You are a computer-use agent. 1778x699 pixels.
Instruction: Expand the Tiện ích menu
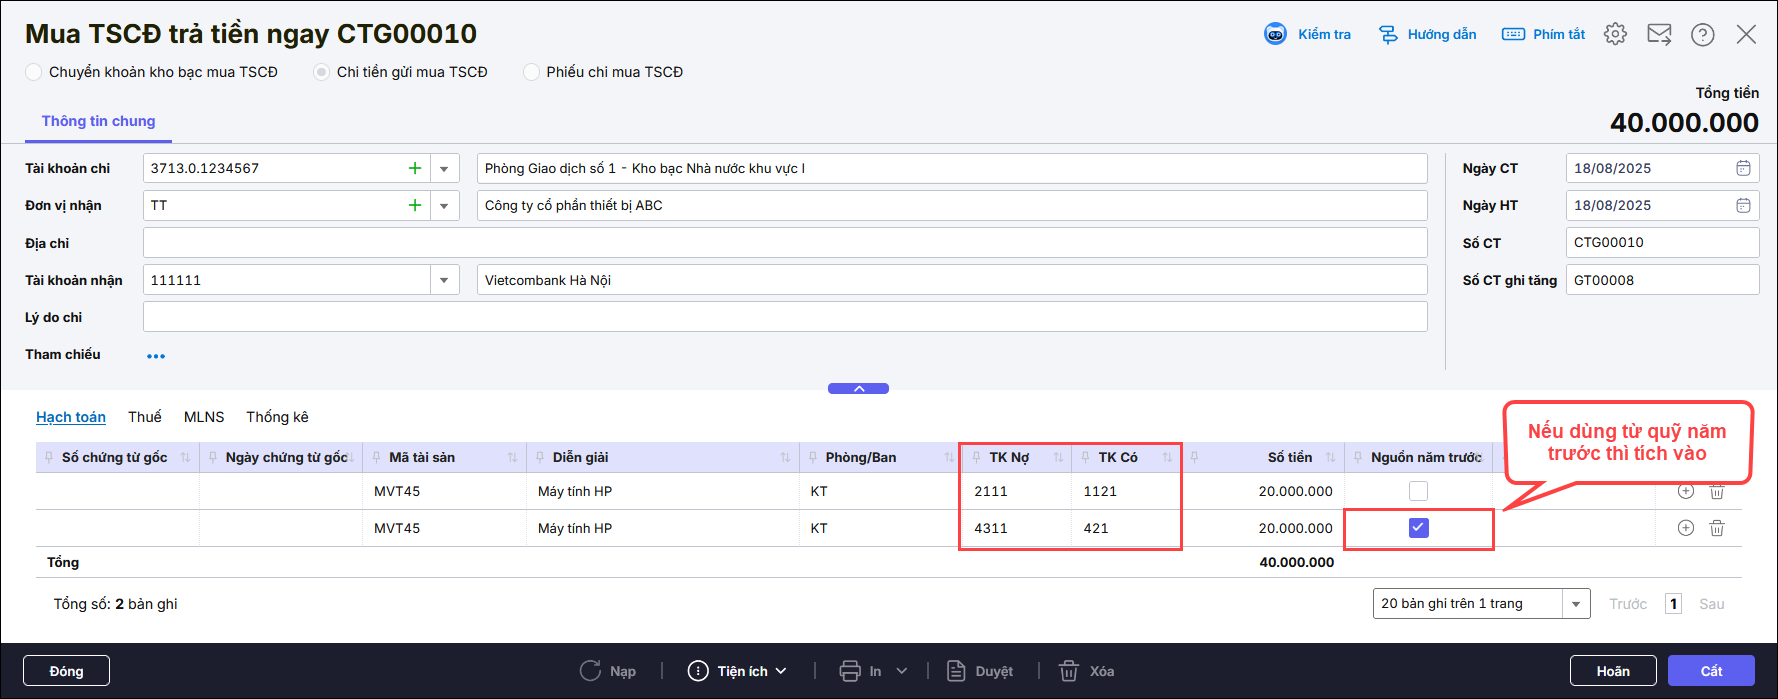click(x=739, y=671)
